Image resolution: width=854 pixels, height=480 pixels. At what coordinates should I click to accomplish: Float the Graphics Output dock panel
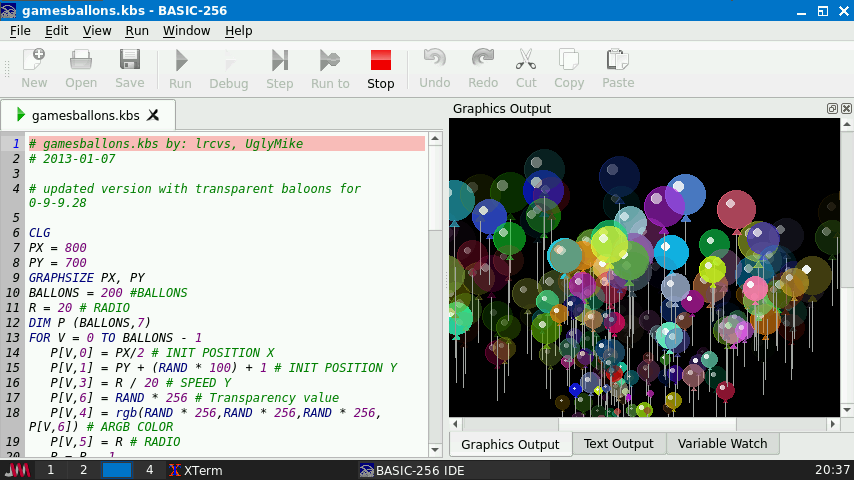832,108
